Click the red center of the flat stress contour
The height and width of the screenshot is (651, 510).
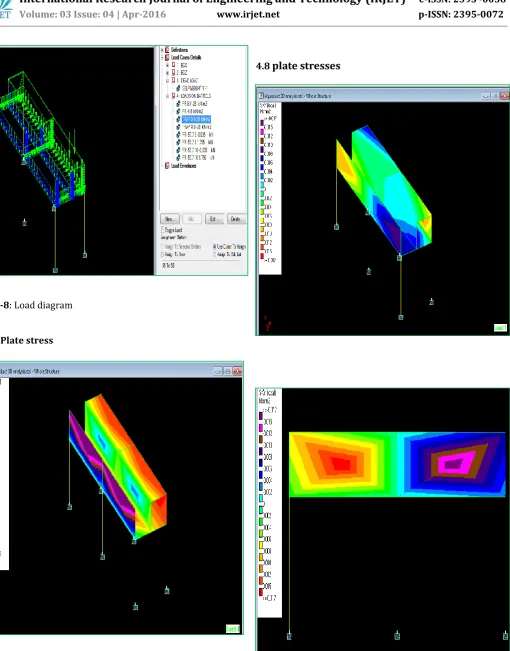341,464
